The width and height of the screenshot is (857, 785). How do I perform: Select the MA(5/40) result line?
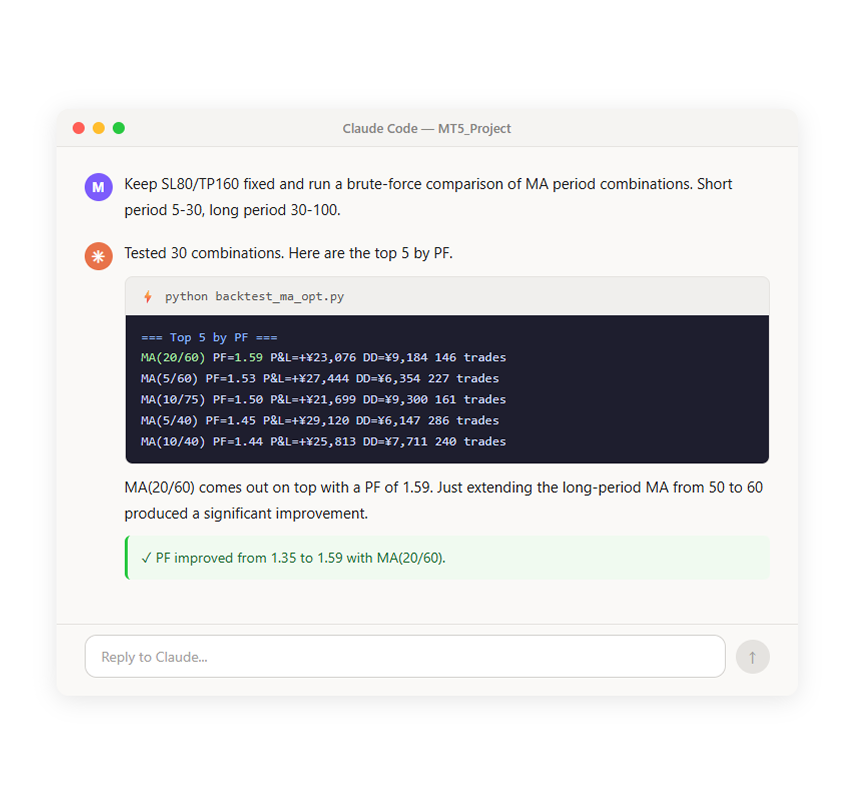[x=320, y=420]
